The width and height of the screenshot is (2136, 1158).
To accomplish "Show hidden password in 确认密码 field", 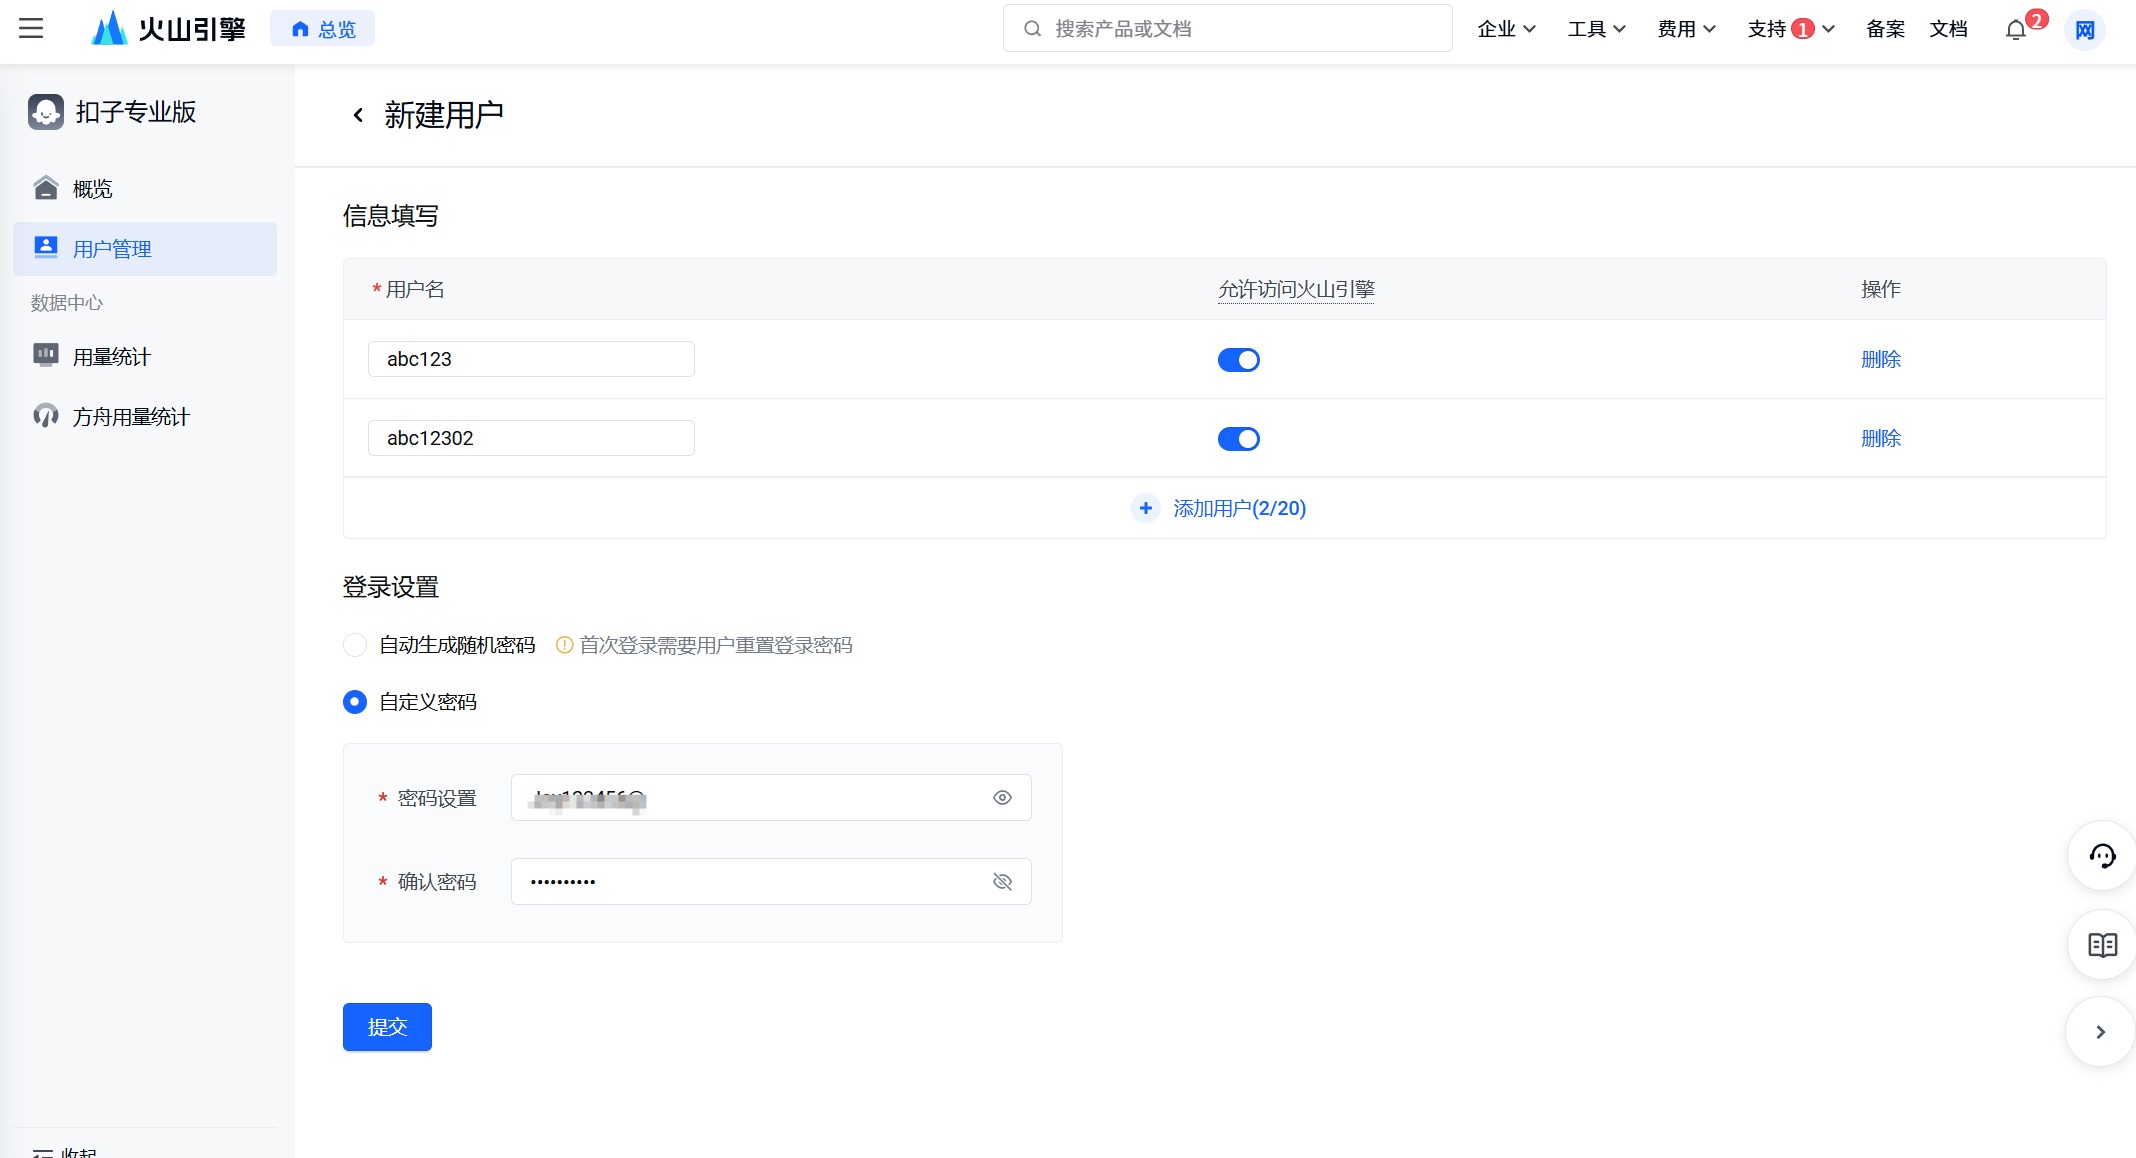I will point(1002,882).
